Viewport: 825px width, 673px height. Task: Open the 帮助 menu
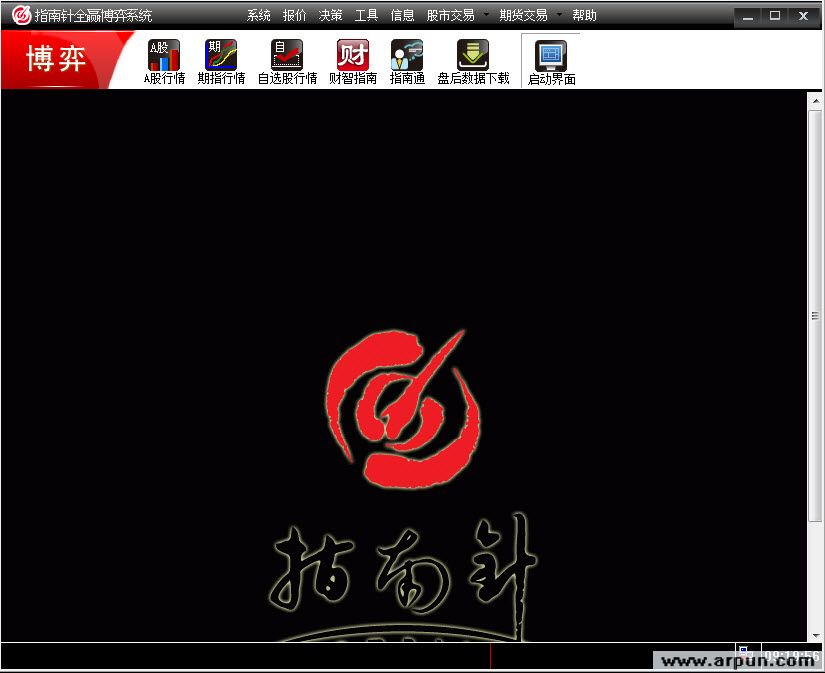[584, 15]
